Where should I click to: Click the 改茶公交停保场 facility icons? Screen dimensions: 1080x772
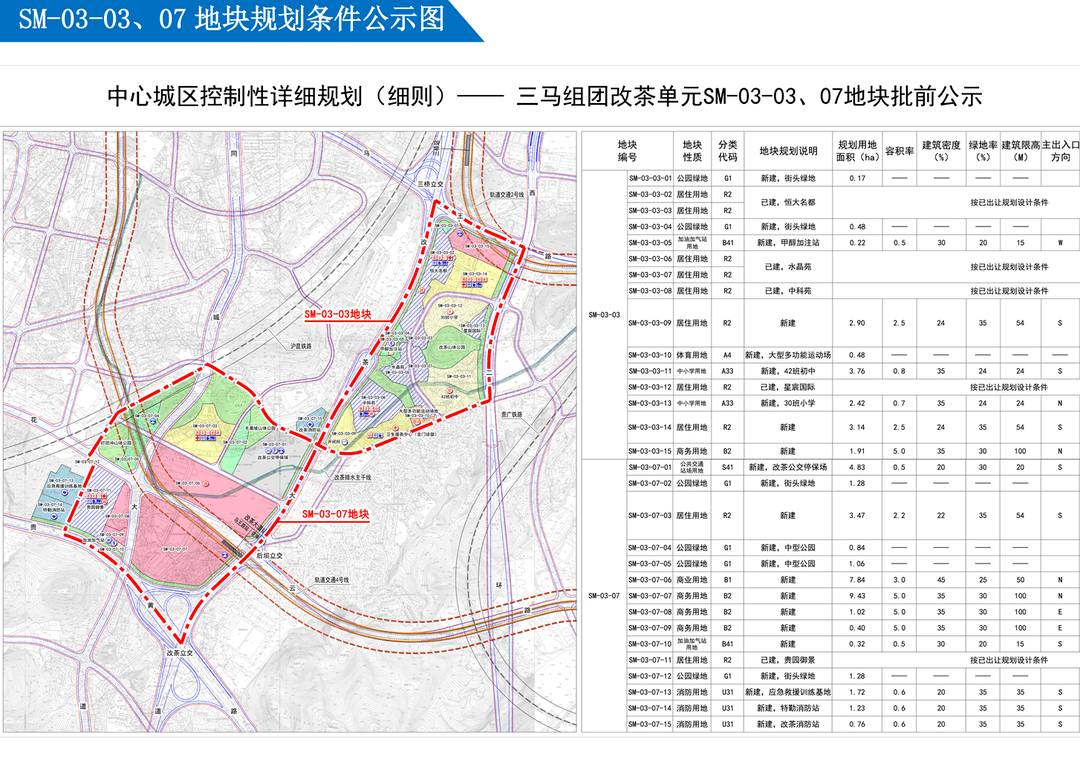(x=275, y=450)
